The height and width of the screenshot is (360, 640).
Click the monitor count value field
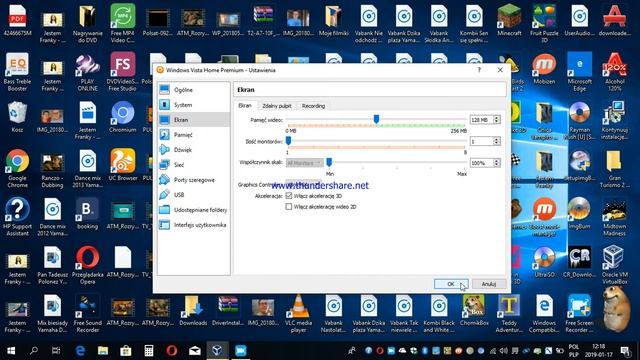[481, 141]
